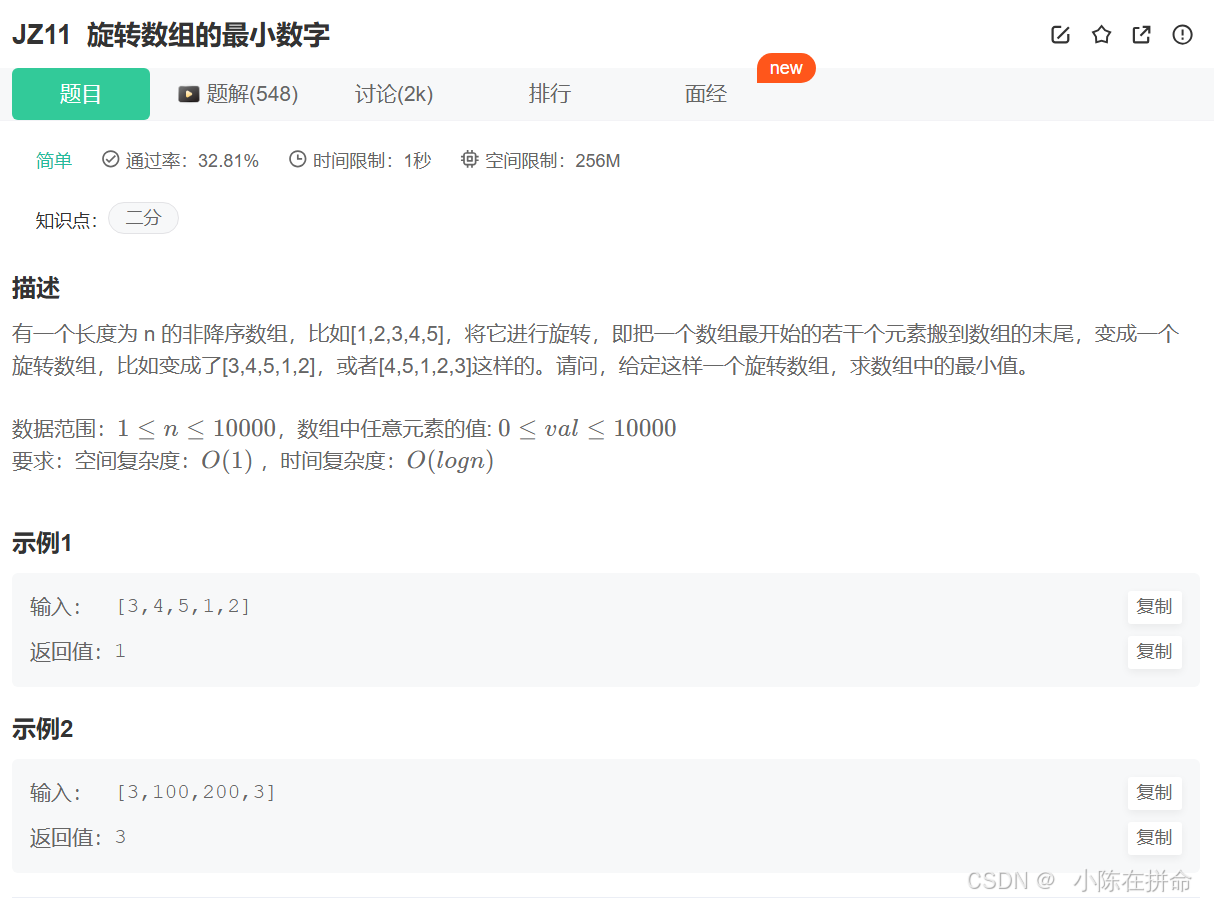The width and height of the screenshot is (1214, 900).
Task: Click the title JZ11 旋转数组的最小数字
Action: (x=171, y=35)
